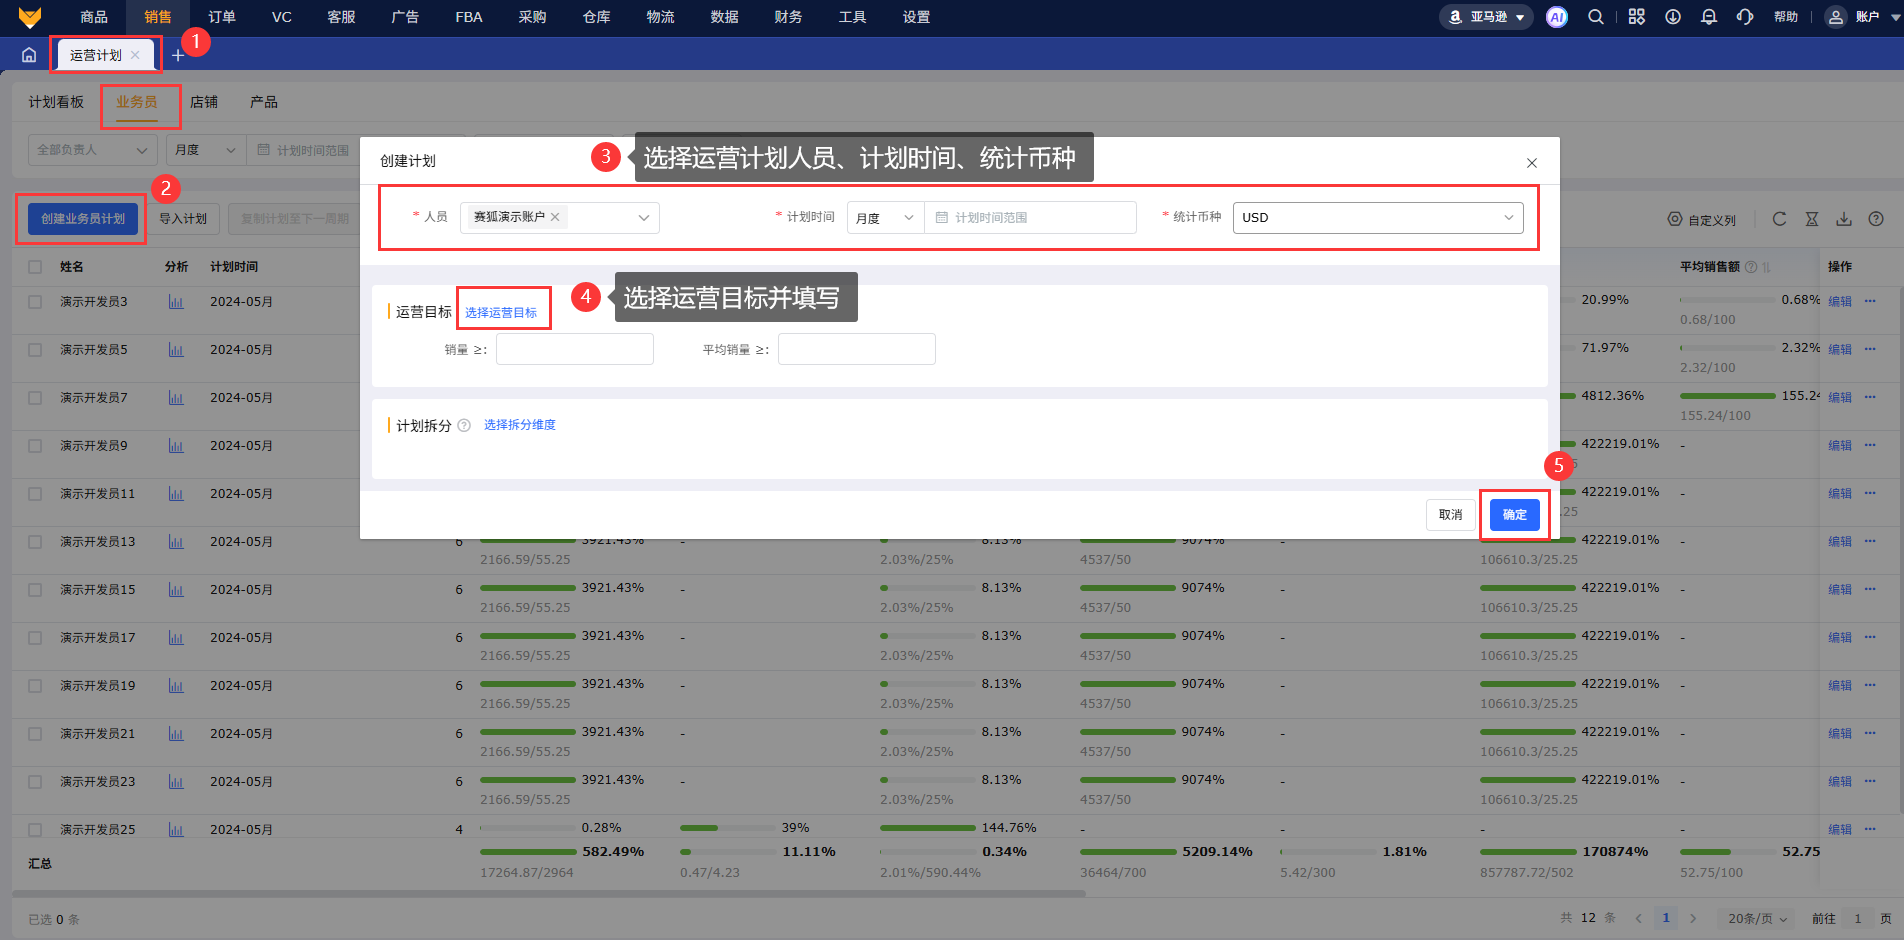Open the apps grid icon in top bar

pos(1636,17)
